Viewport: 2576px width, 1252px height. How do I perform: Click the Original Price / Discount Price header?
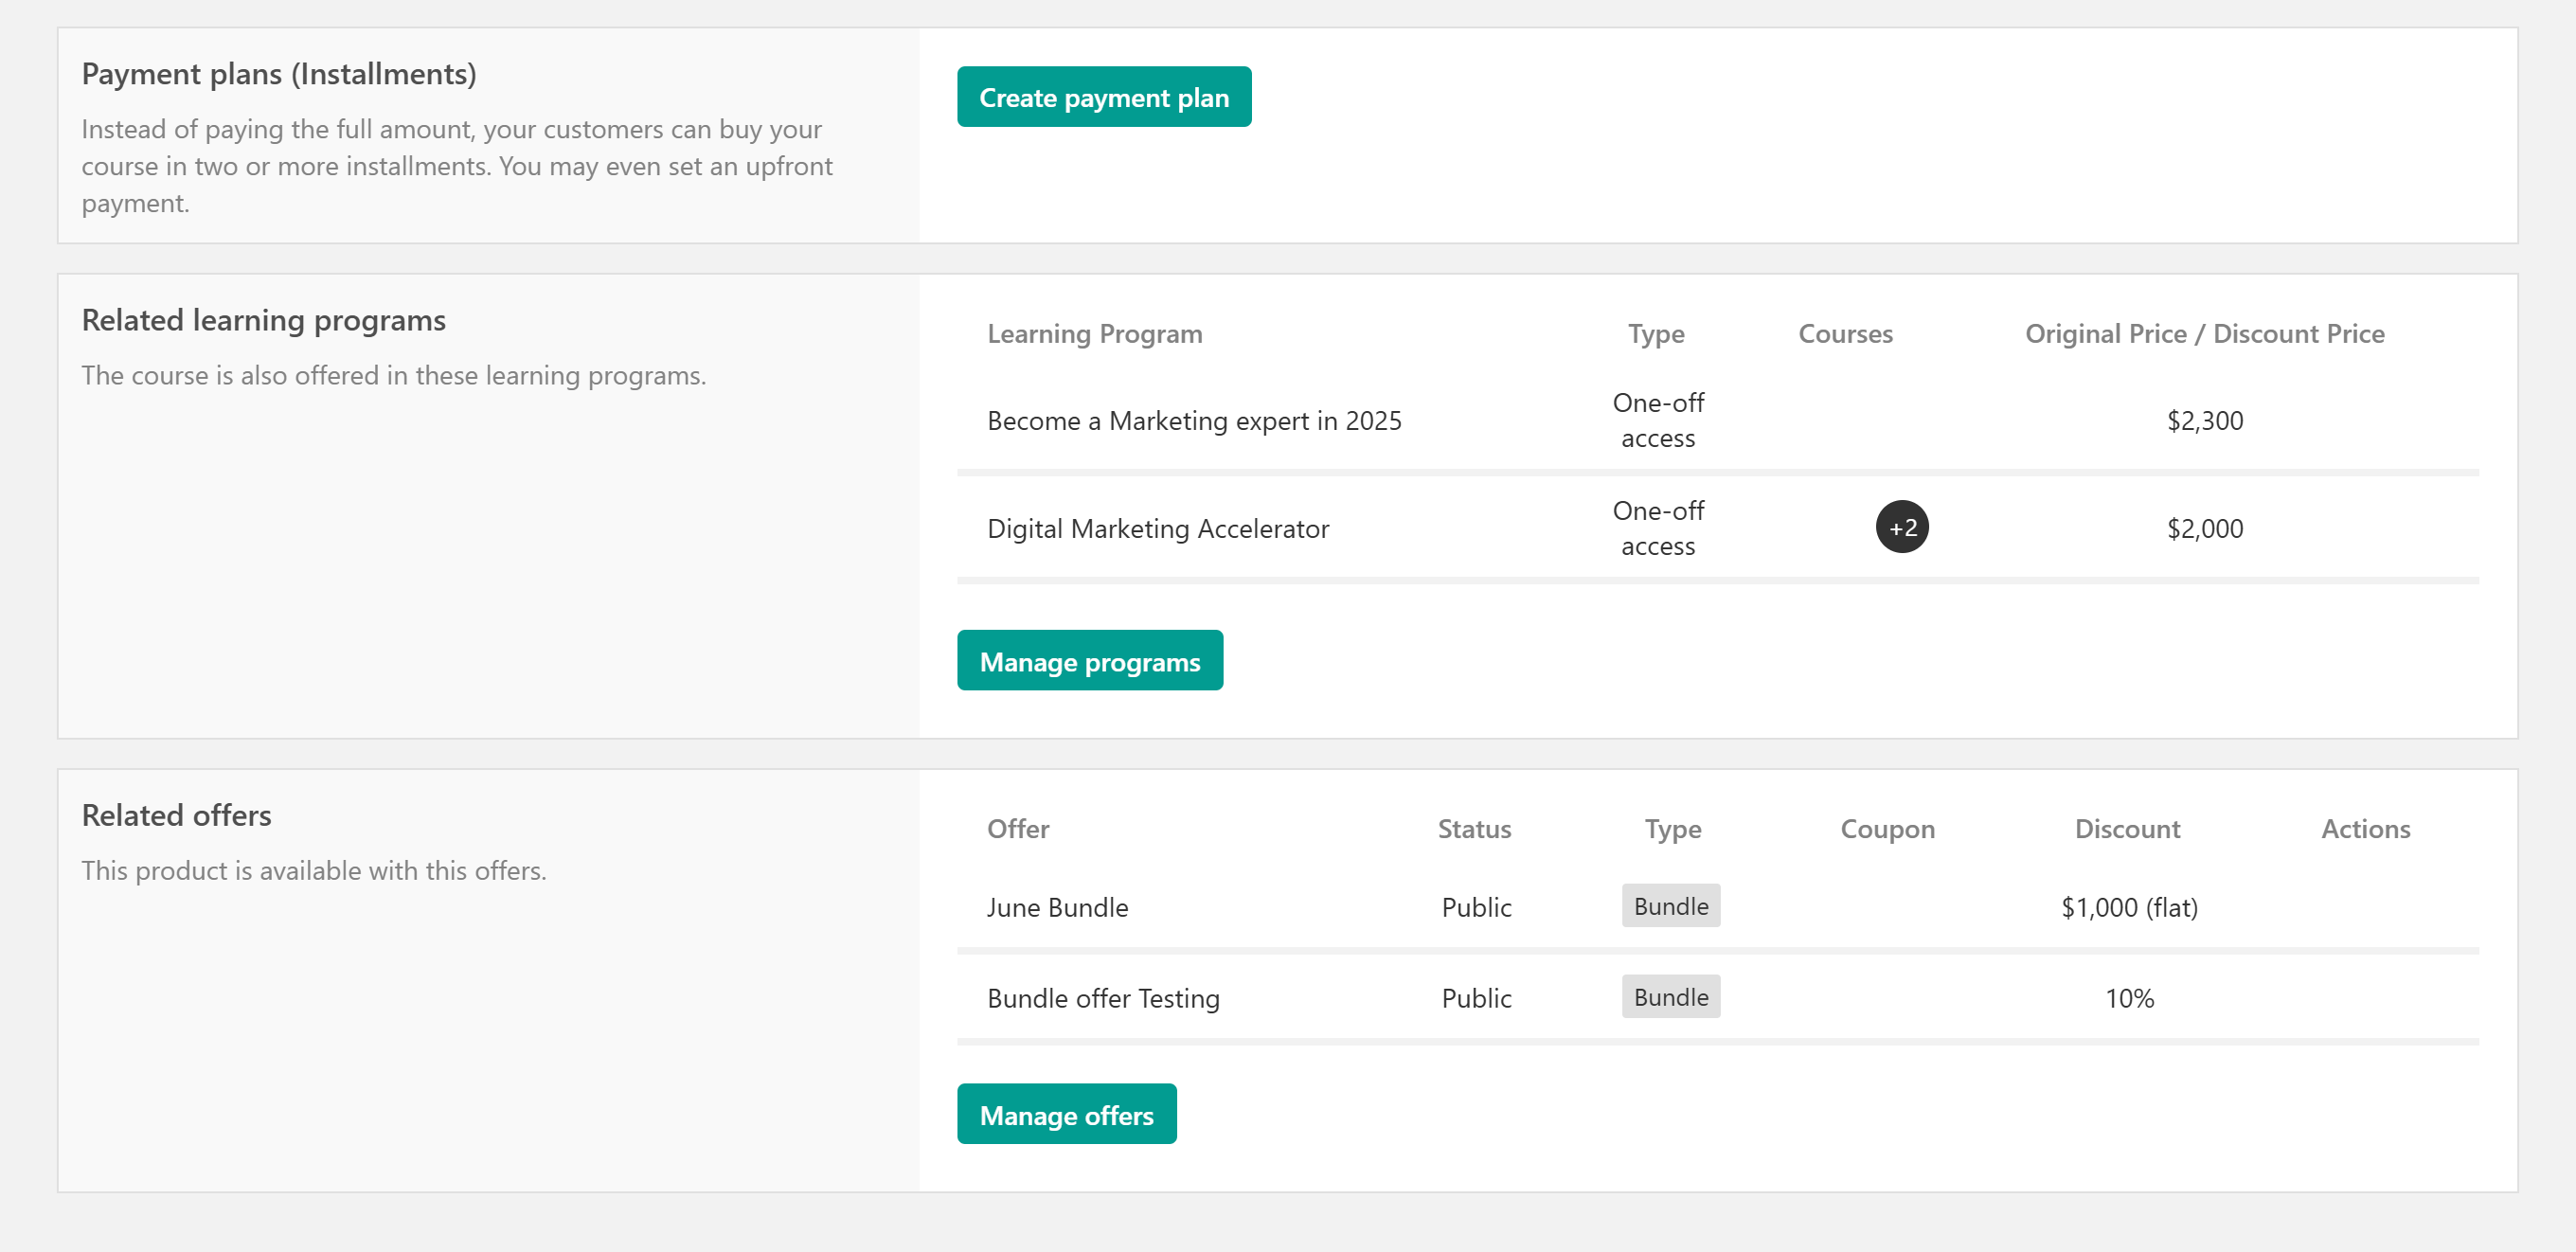(x=2204, y=334)
